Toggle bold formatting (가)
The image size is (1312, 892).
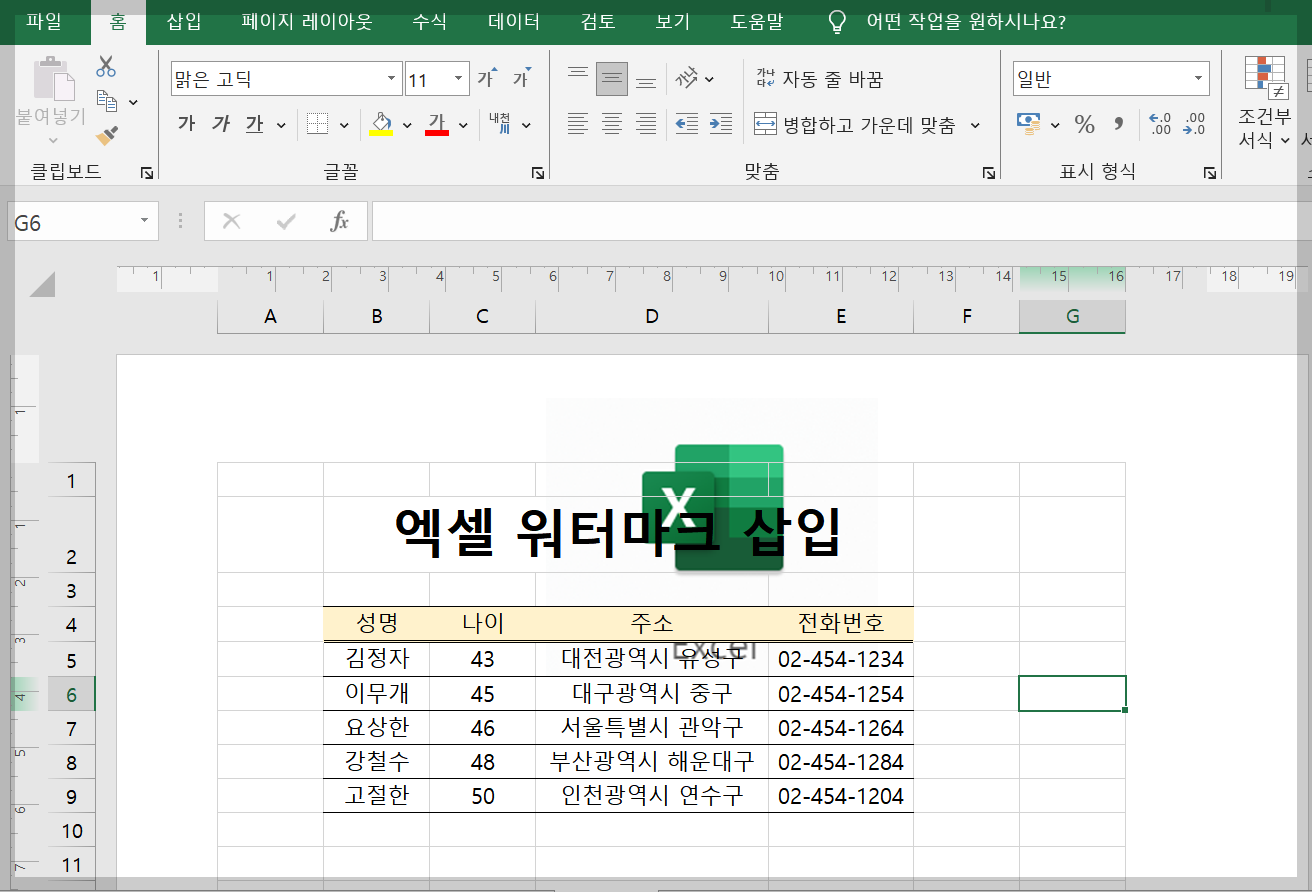click(188, 124)
